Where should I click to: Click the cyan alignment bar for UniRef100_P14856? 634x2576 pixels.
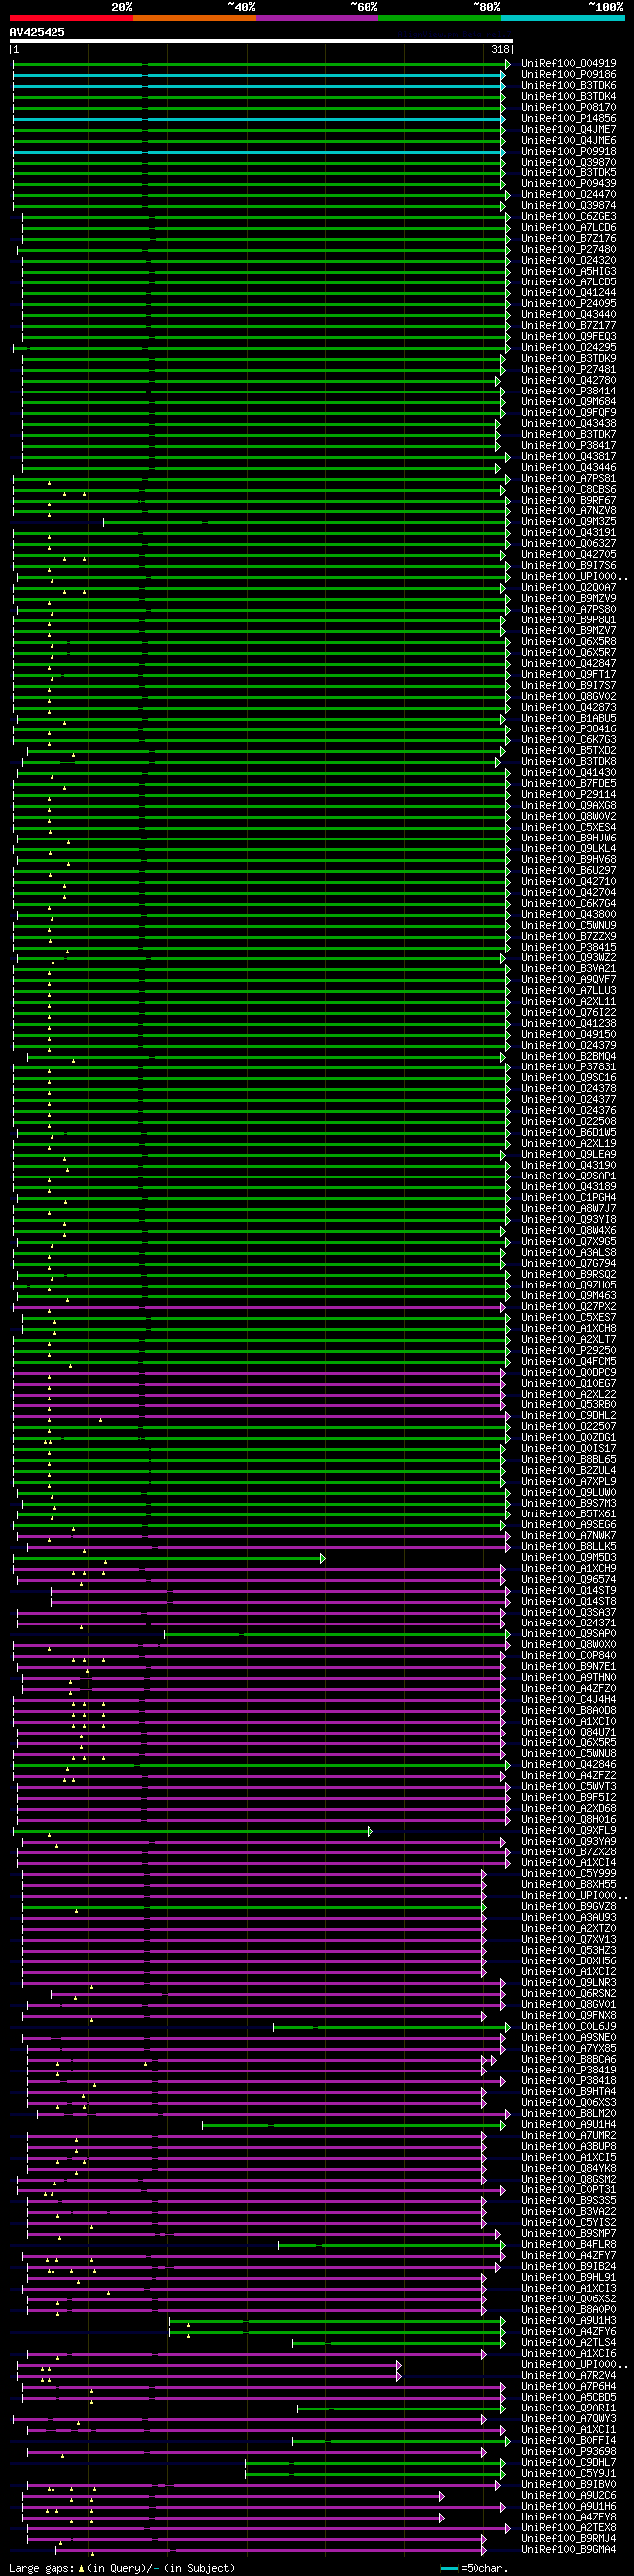click(x=259, y=119)
